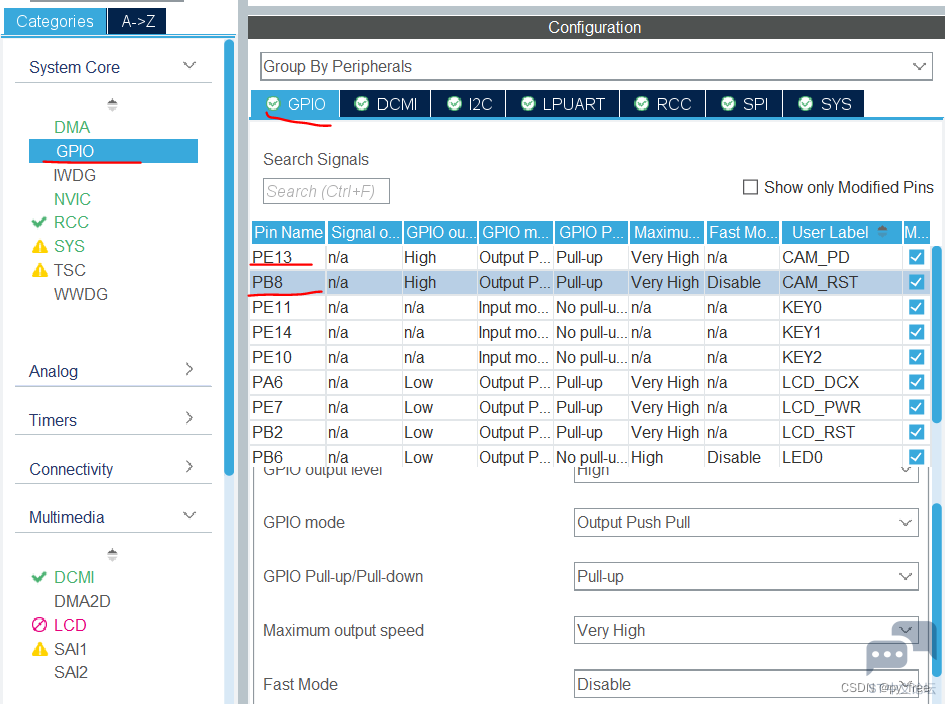This screenshot has height=704, width=945.
Task: Open the Maximum output speed dropdown
Action: tap(746, 630)
